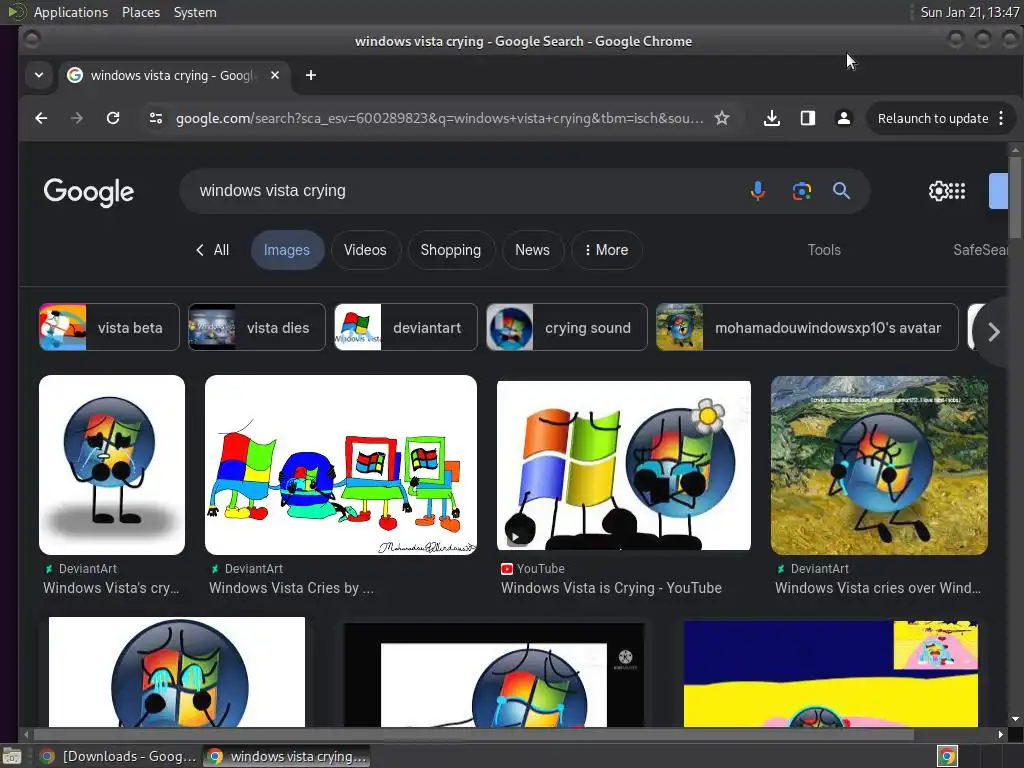The image size is (1024, 768).
Task: Click the vertical scrollbar thumb
Action: click(x=1015, y=197)
